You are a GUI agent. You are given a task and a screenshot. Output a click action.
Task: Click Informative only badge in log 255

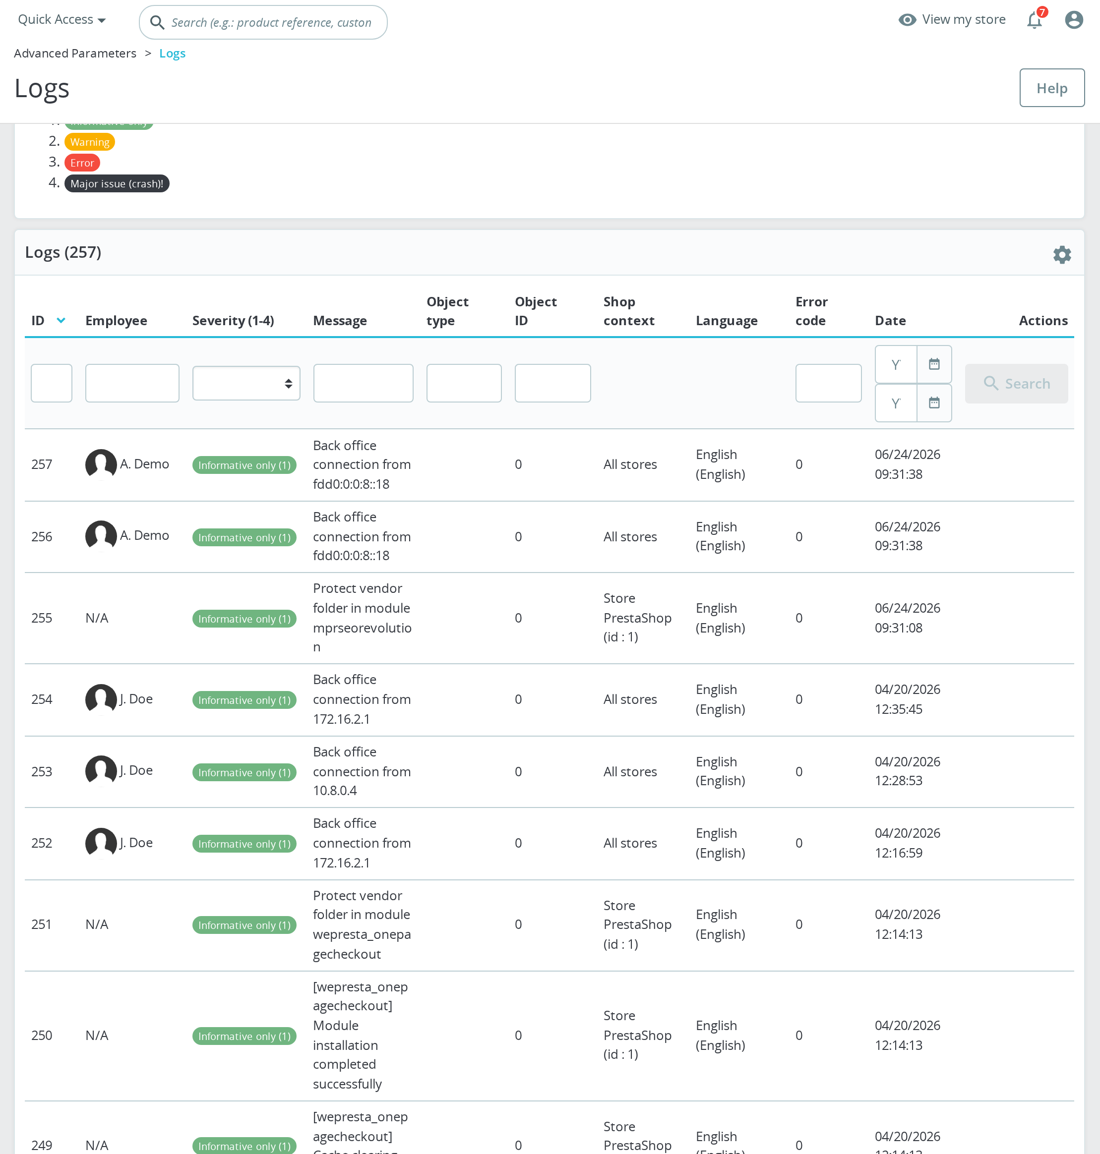(x=244, y=619)
